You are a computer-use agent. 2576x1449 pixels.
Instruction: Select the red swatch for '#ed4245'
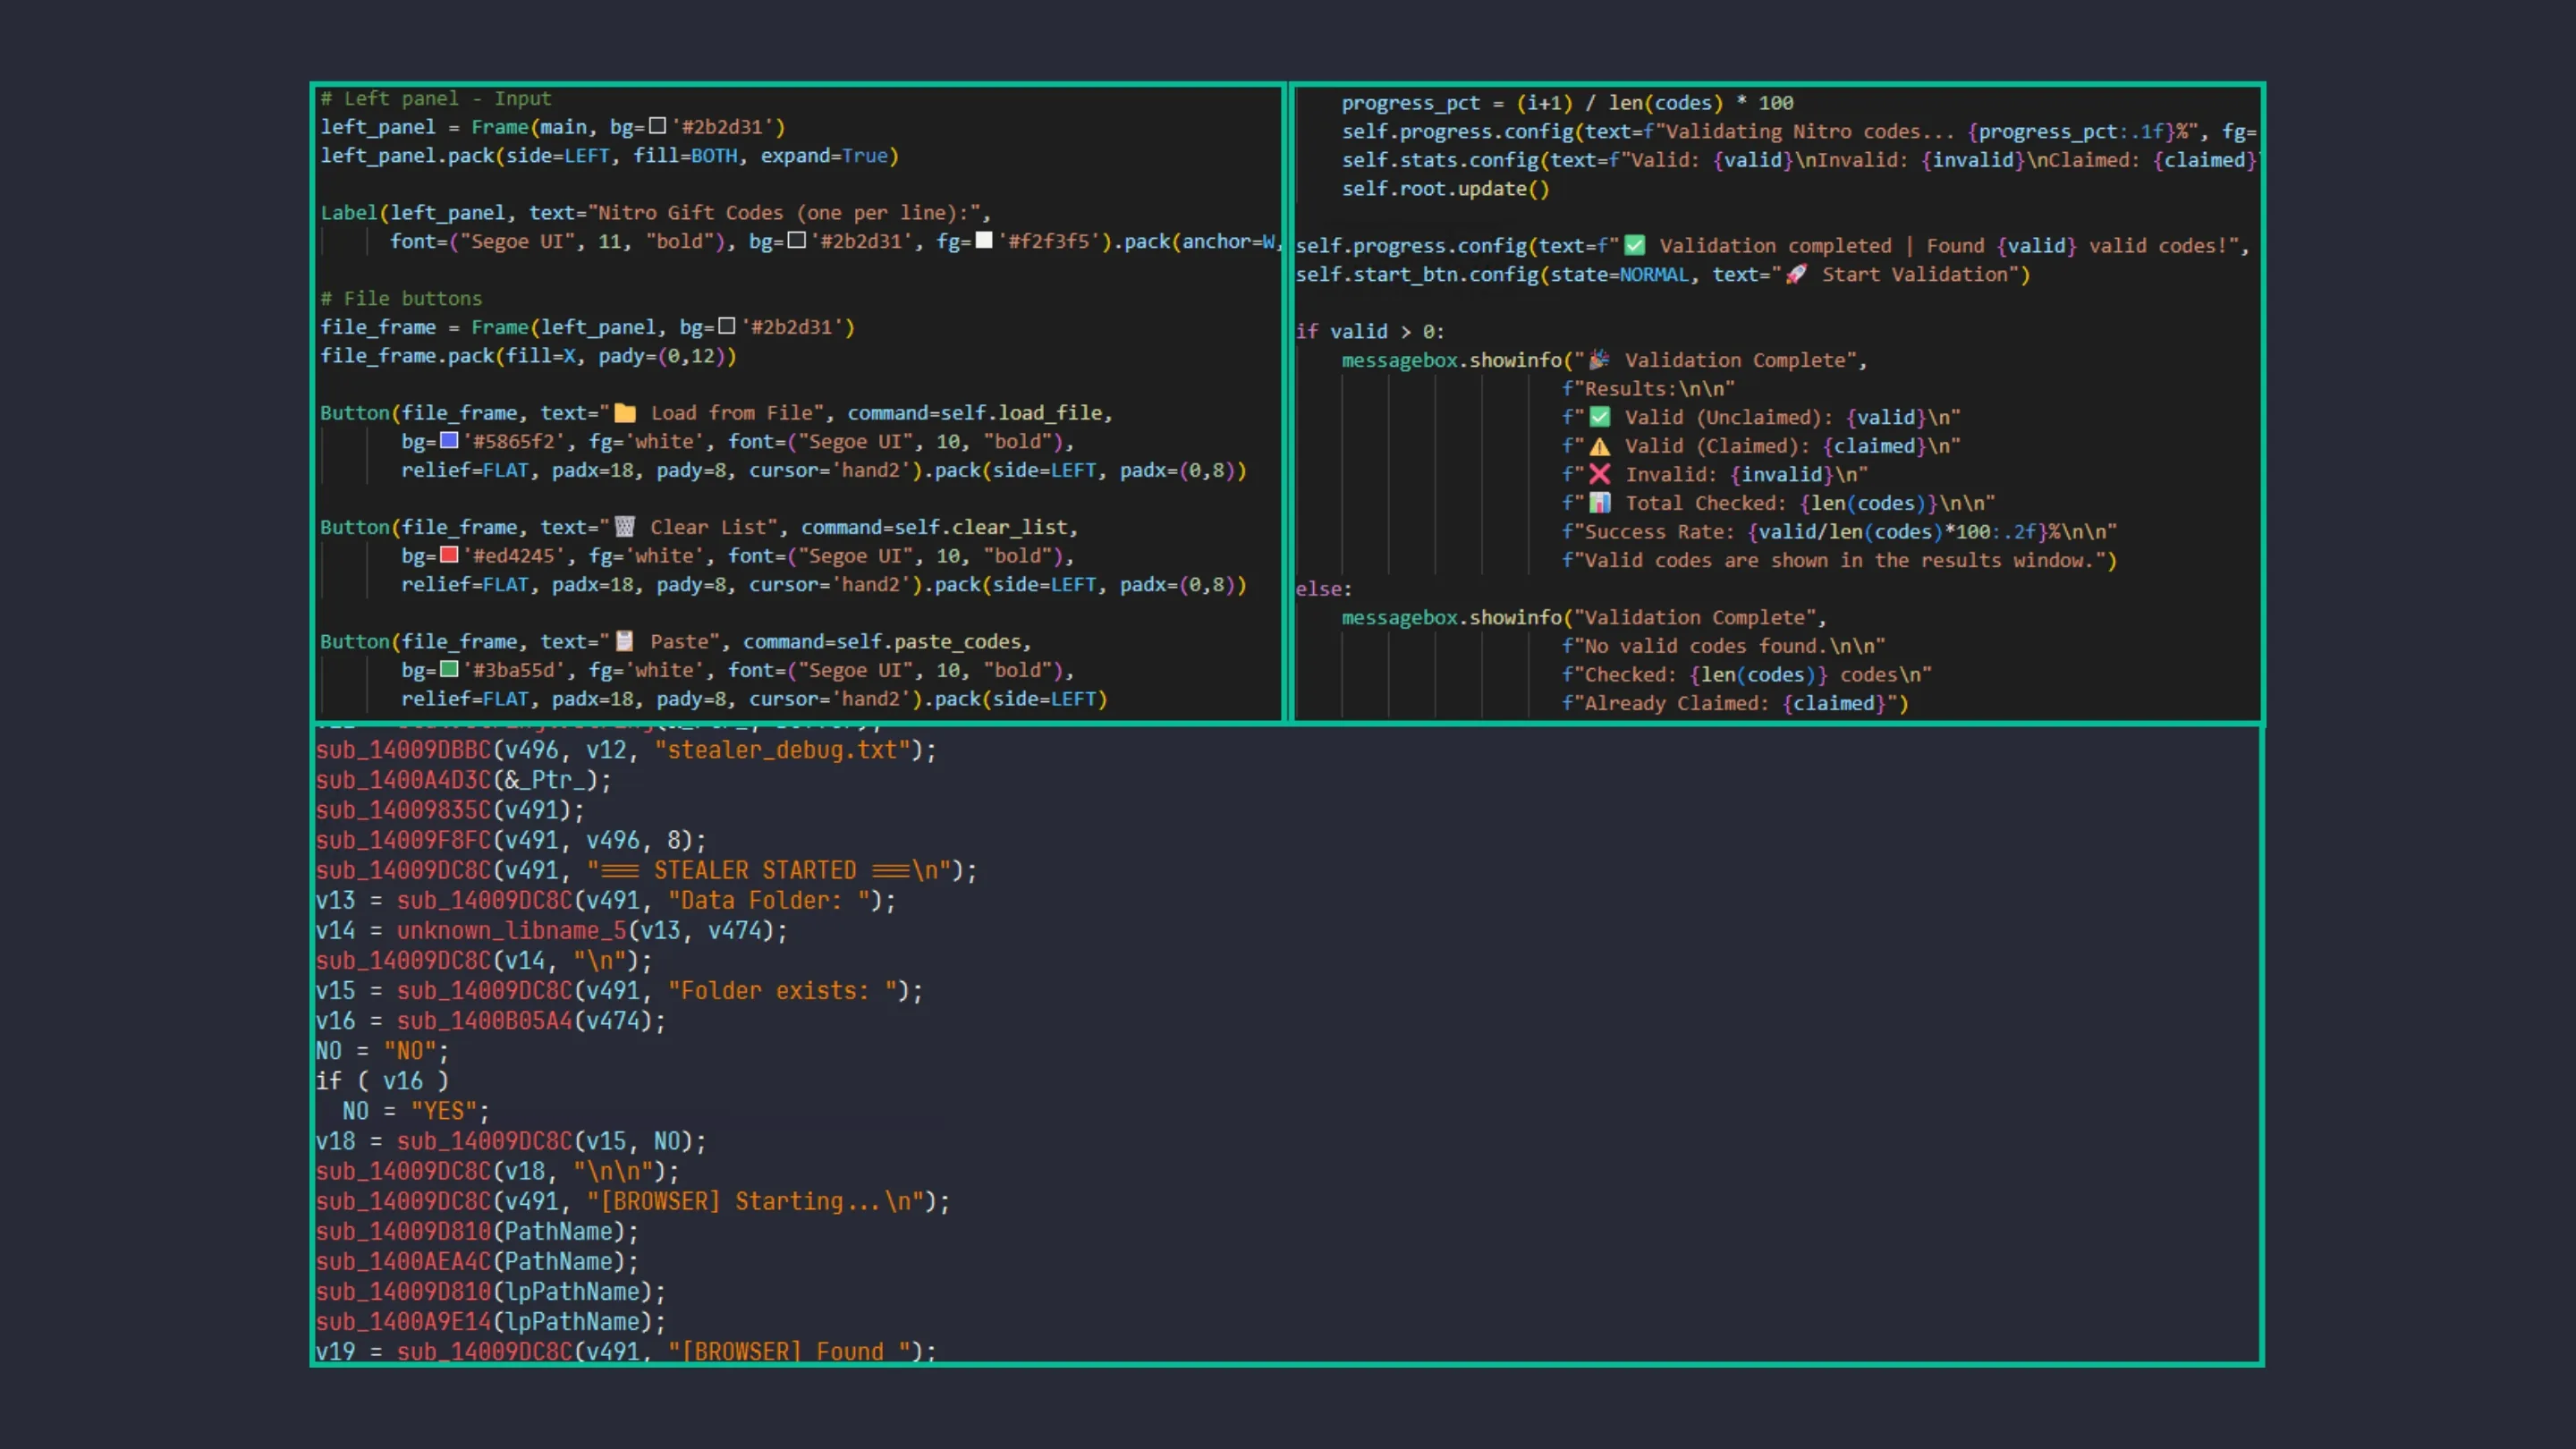pyautogui.click(x=449, y=555)
